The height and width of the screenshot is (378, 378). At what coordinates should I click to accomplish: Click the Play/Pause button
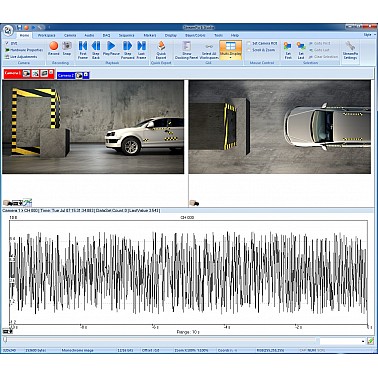(111, 49)
